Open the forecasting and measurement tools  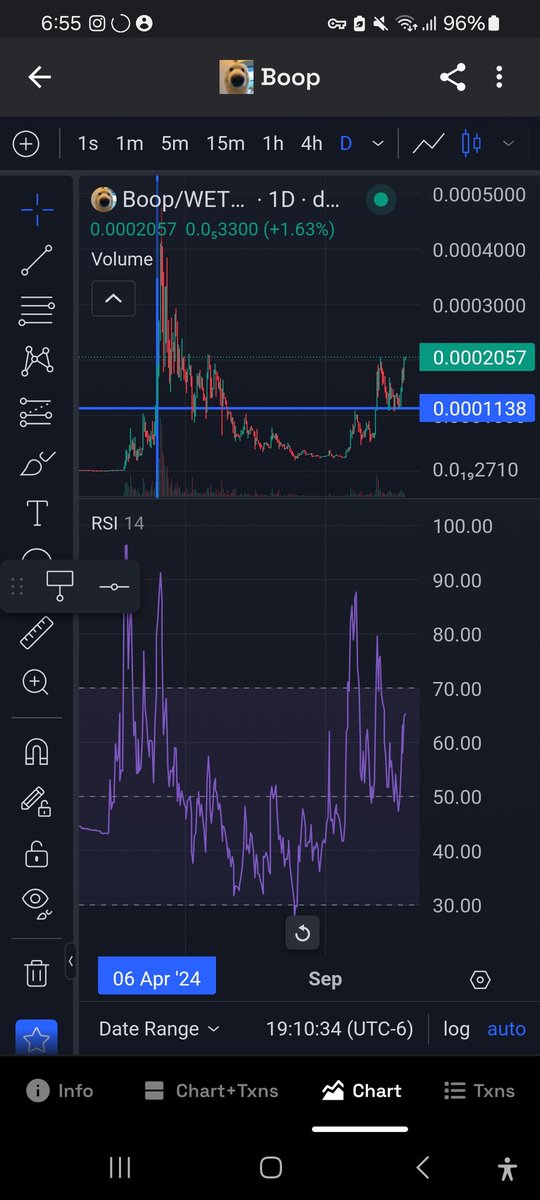(x=37, y=412)
